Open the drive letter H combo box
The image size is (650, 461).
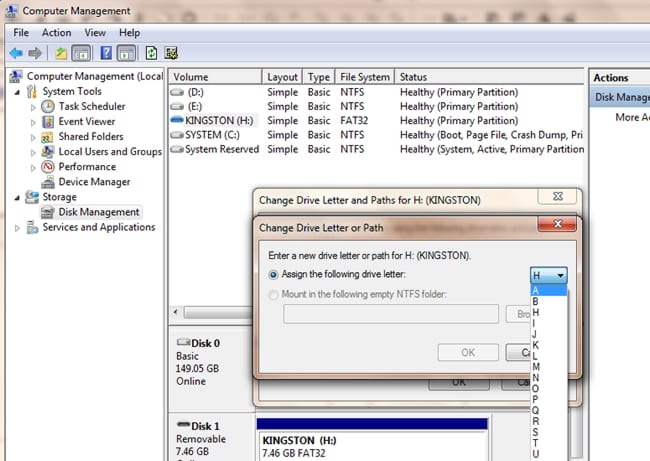click(x=549, y=275)
